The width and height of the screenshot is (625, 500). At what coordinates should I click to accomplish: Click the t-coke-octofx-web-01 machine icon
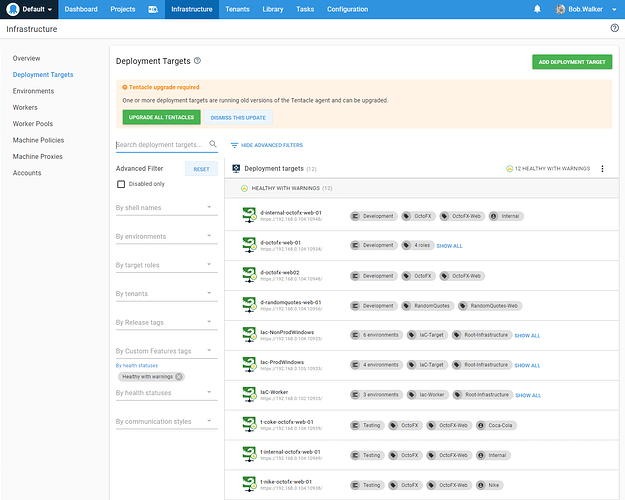pyautogui.click(x=249, y=424)
